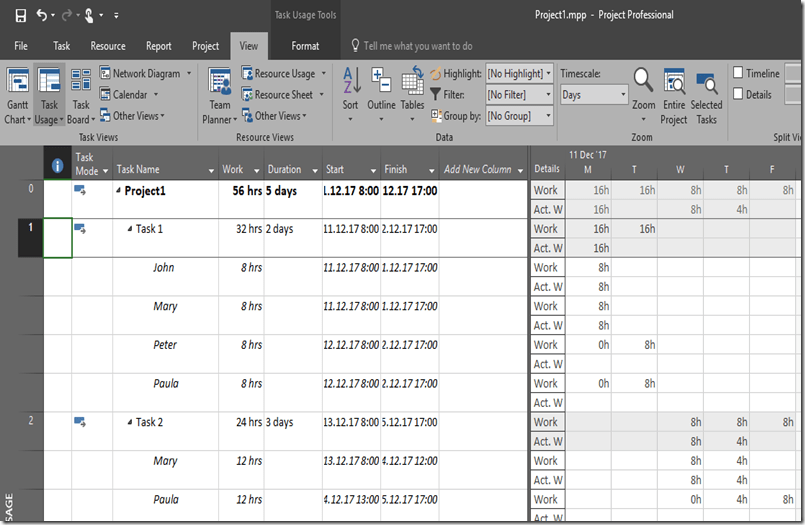Tick the Details checkbox
805x525 pixels.
click(738, 94)
